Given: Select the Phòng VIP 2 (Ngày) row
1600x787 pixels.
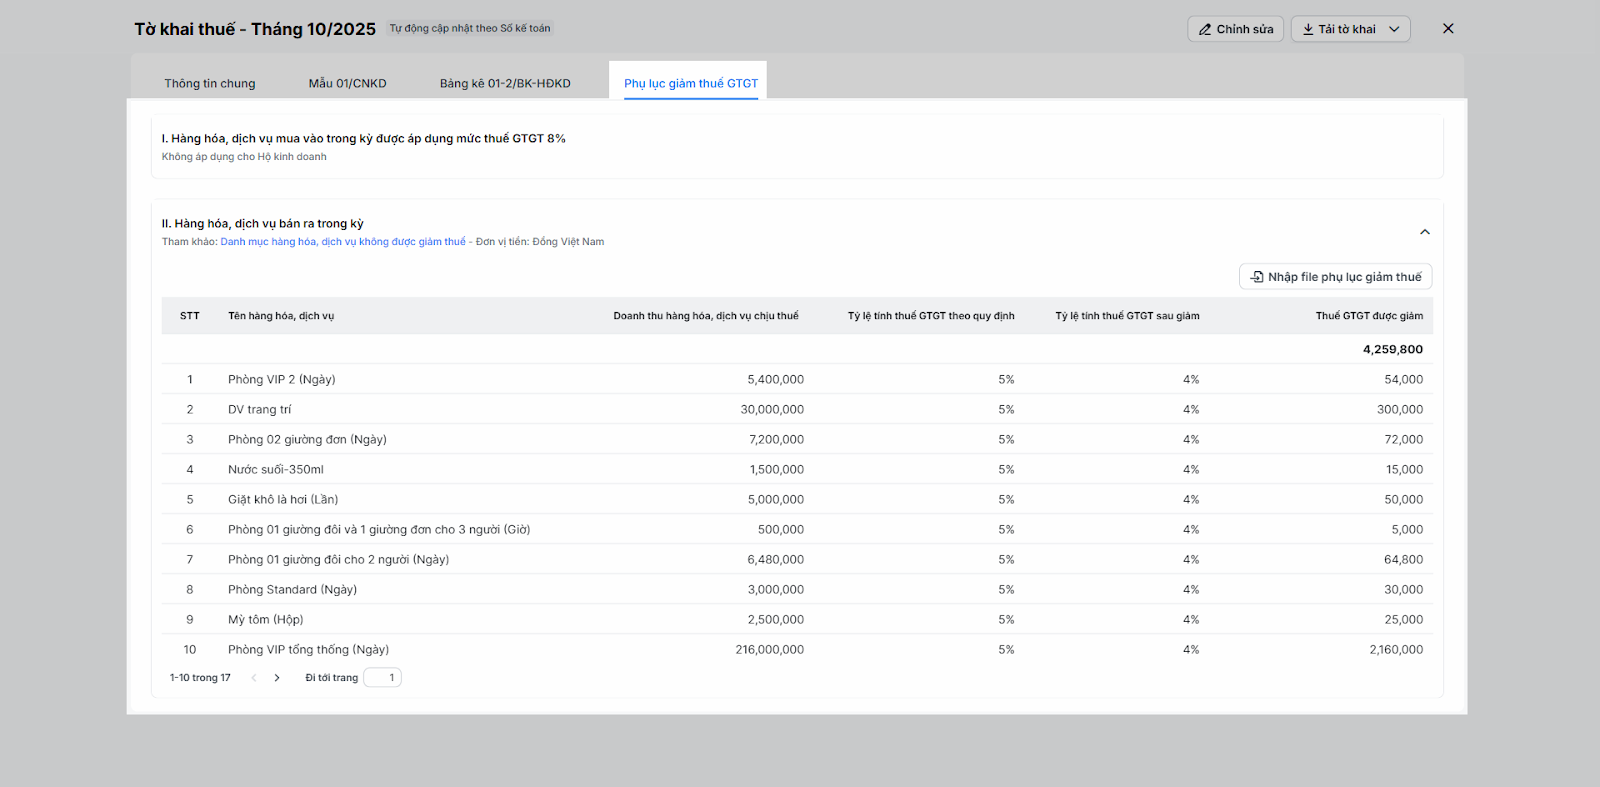Looking at the screenshot, I should (282, 379).
